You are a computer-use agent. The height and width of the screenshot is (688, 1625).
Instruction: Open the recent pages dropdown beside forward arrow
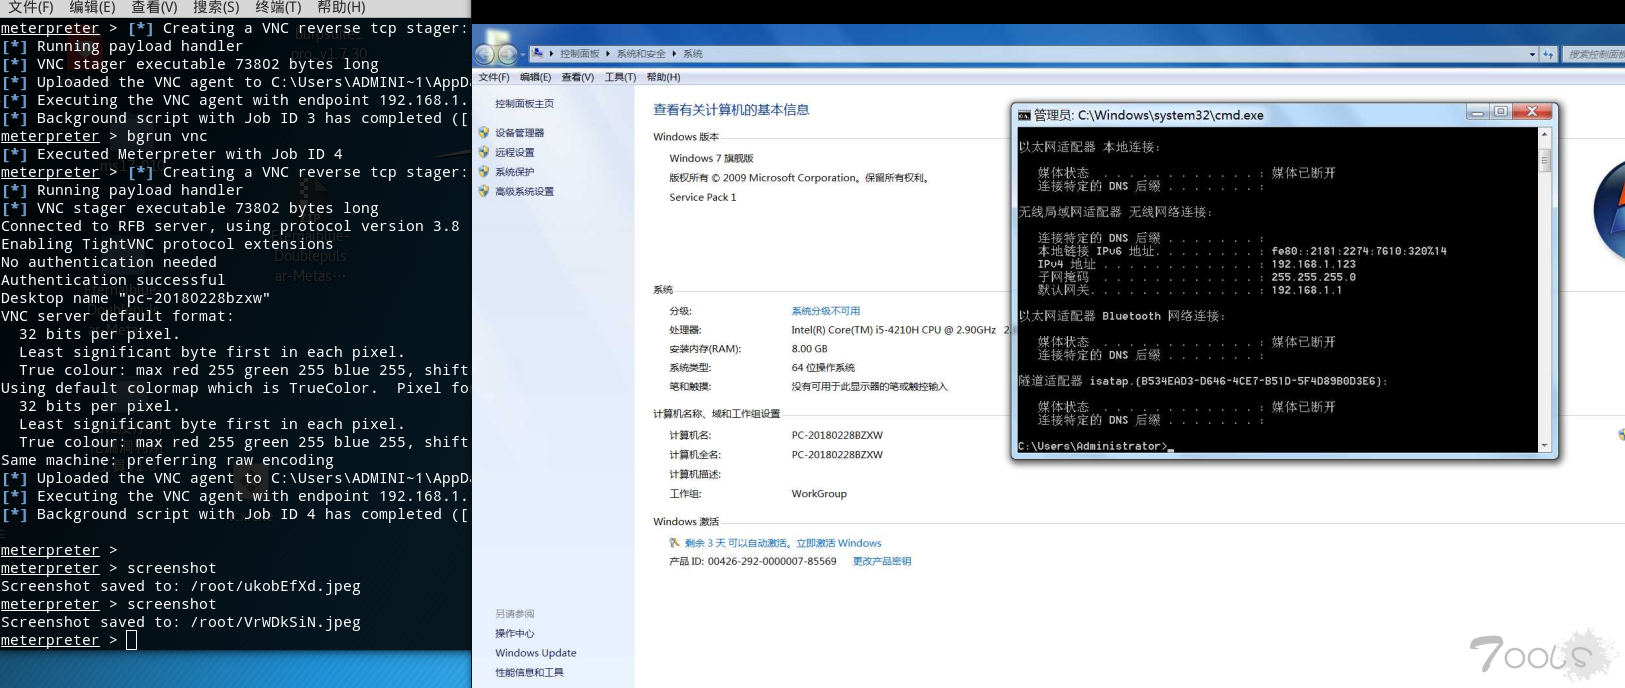523,55
